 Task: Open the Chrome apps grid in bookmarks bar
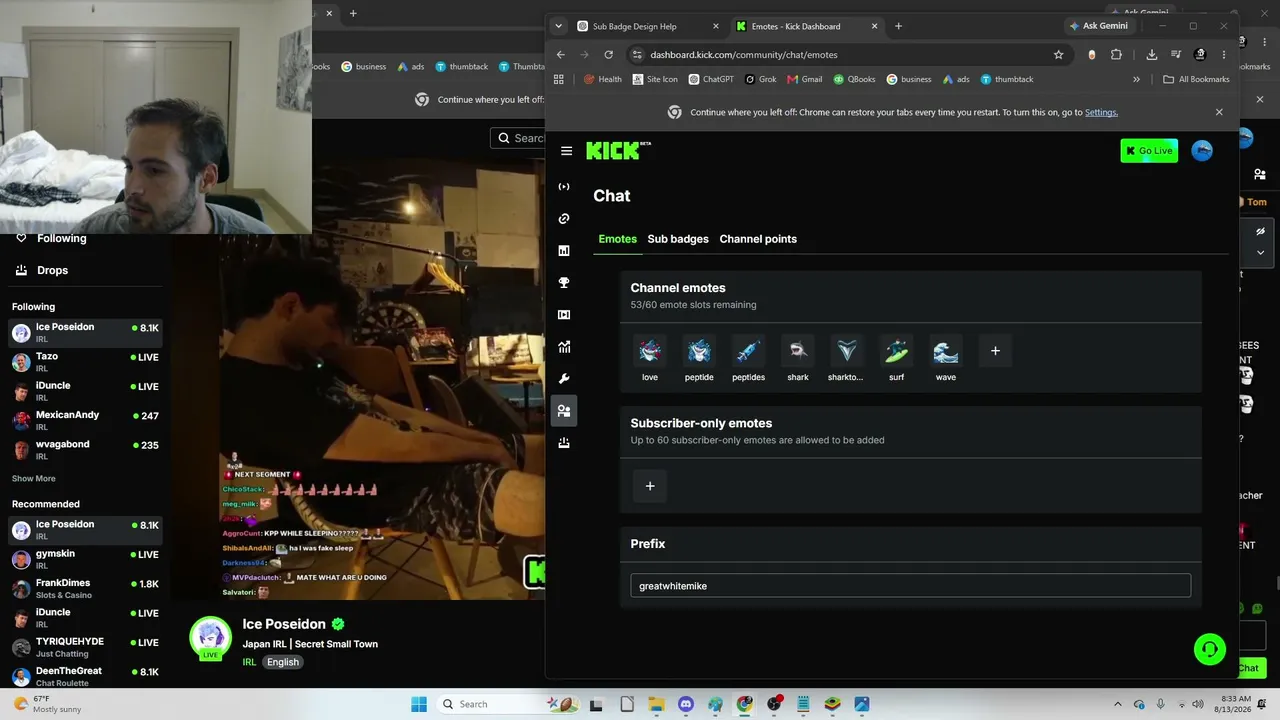tap(559, 79)
